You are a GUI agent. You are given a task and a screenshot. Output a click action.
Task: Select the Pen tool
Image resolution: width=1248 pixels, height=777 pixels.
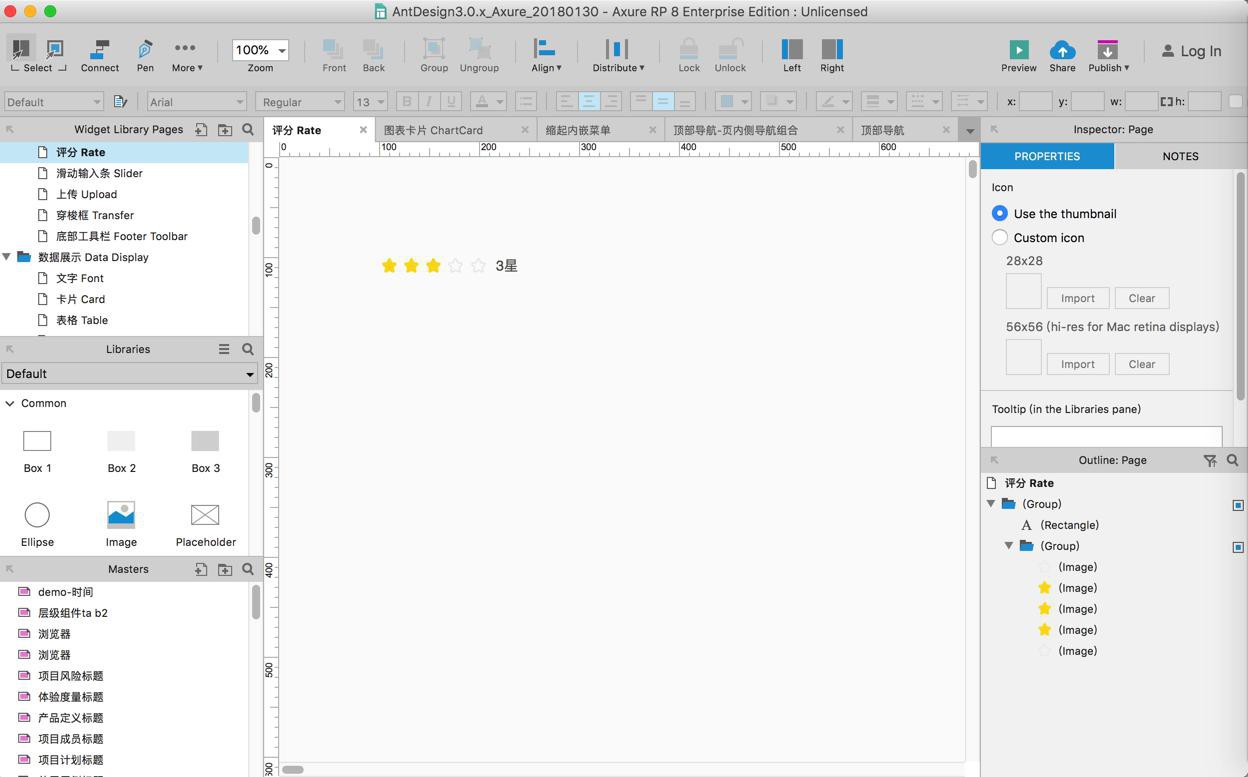[x=145, y=55]
